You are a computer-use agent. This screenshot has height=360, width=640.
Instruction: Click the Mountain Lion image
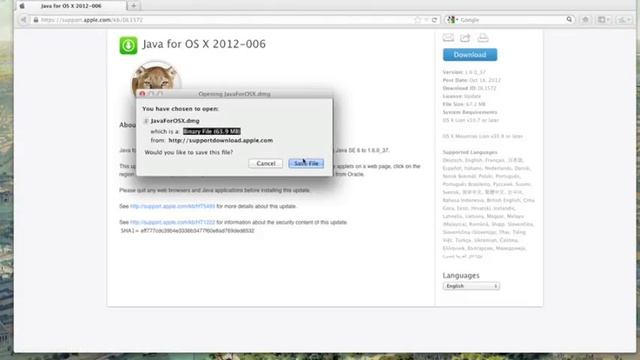[x=156, y=76]
